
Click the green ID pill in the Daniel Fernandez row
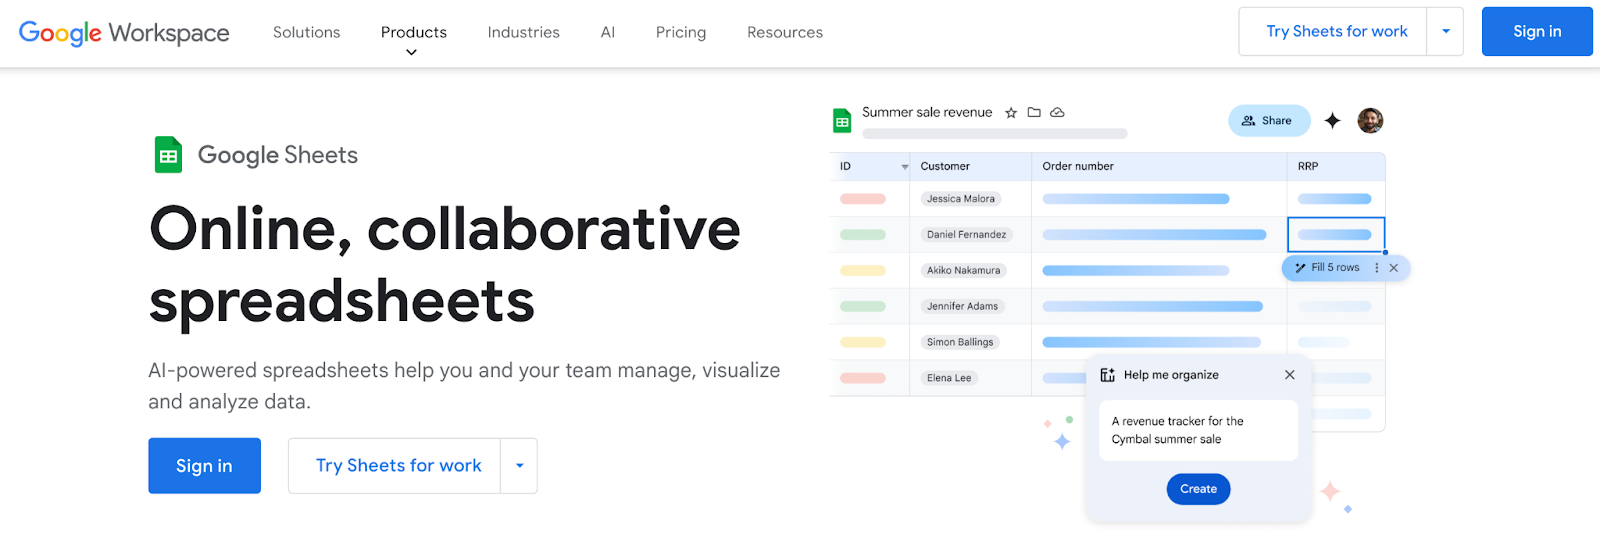click(x=863, y=235)
